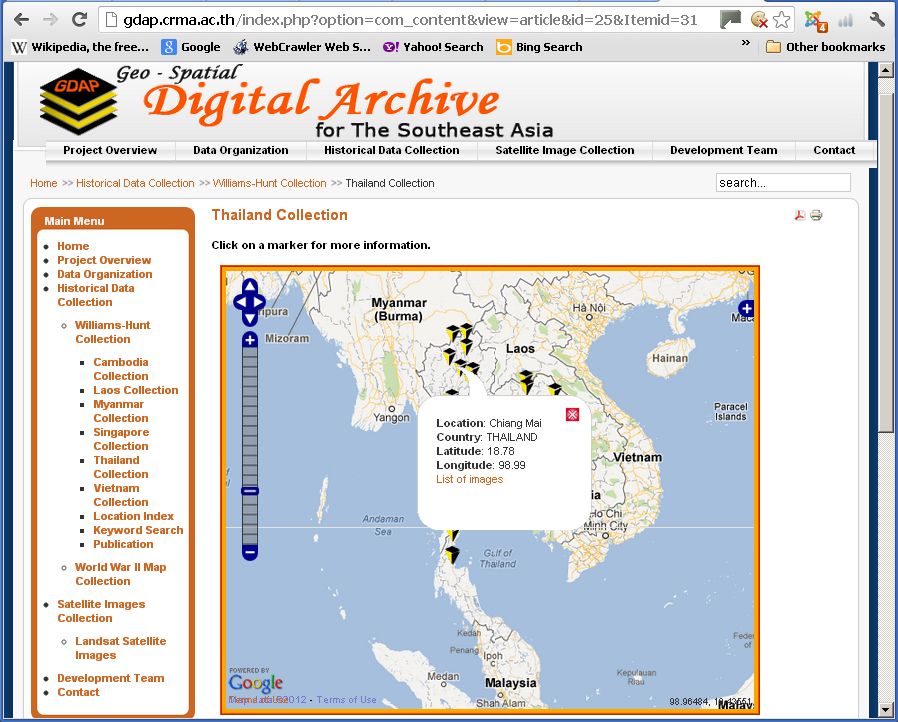The width and height of the screenshot is (898, 722).
Task: Select Project Overview in top navigation
Action: (110, 151)
